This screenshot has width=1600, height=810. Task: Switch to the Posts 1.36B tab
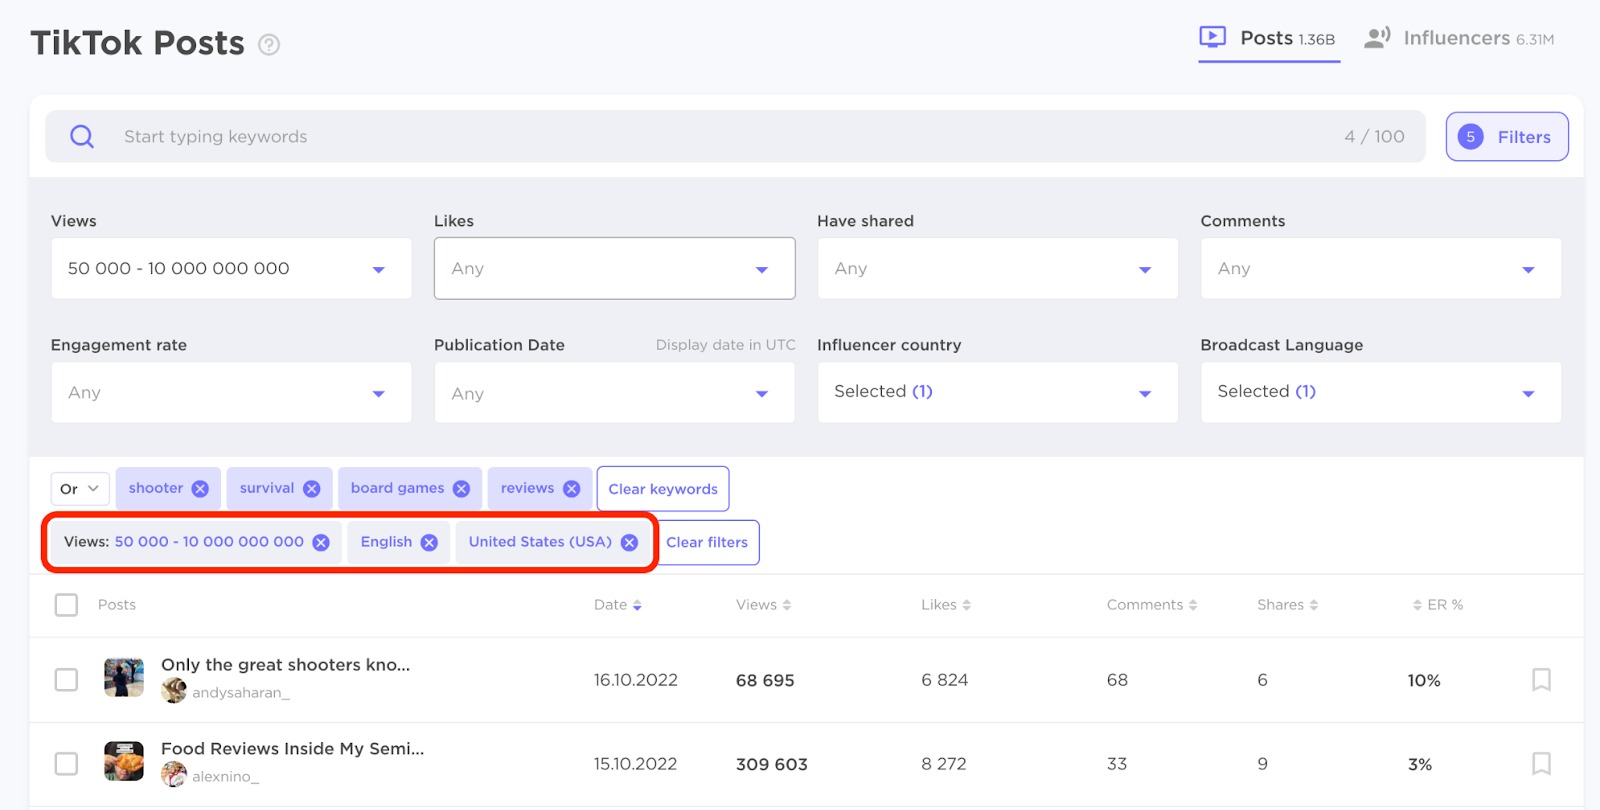coord(1269,39)
